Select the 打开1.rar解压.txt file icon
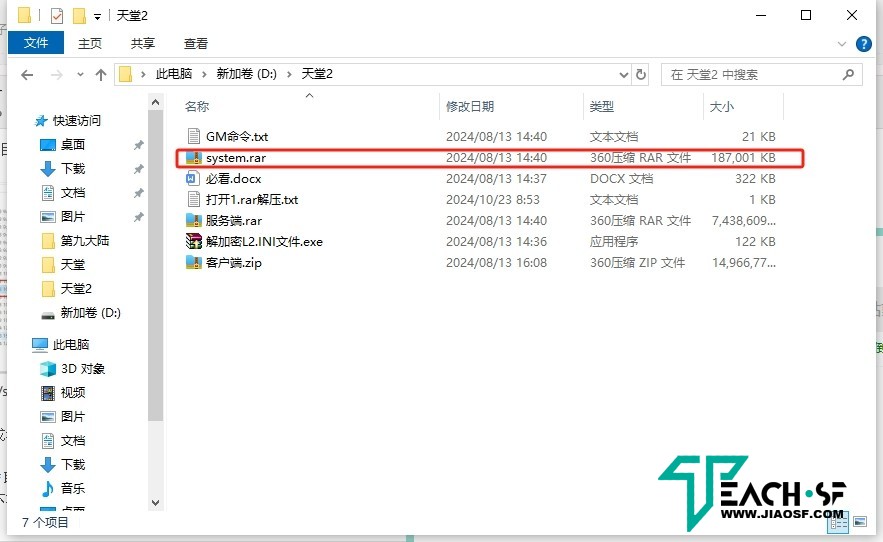The width and height of the screenshot is (883, 542). click(194, 199)
